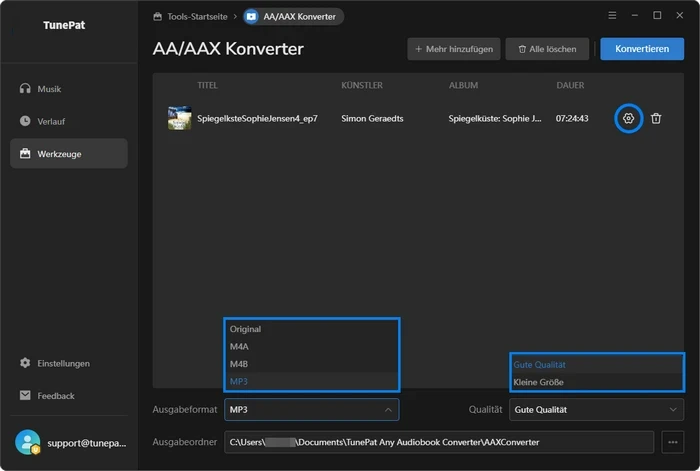Open Musik section in sidebar
700x471 pixels.
click(69, 89)
